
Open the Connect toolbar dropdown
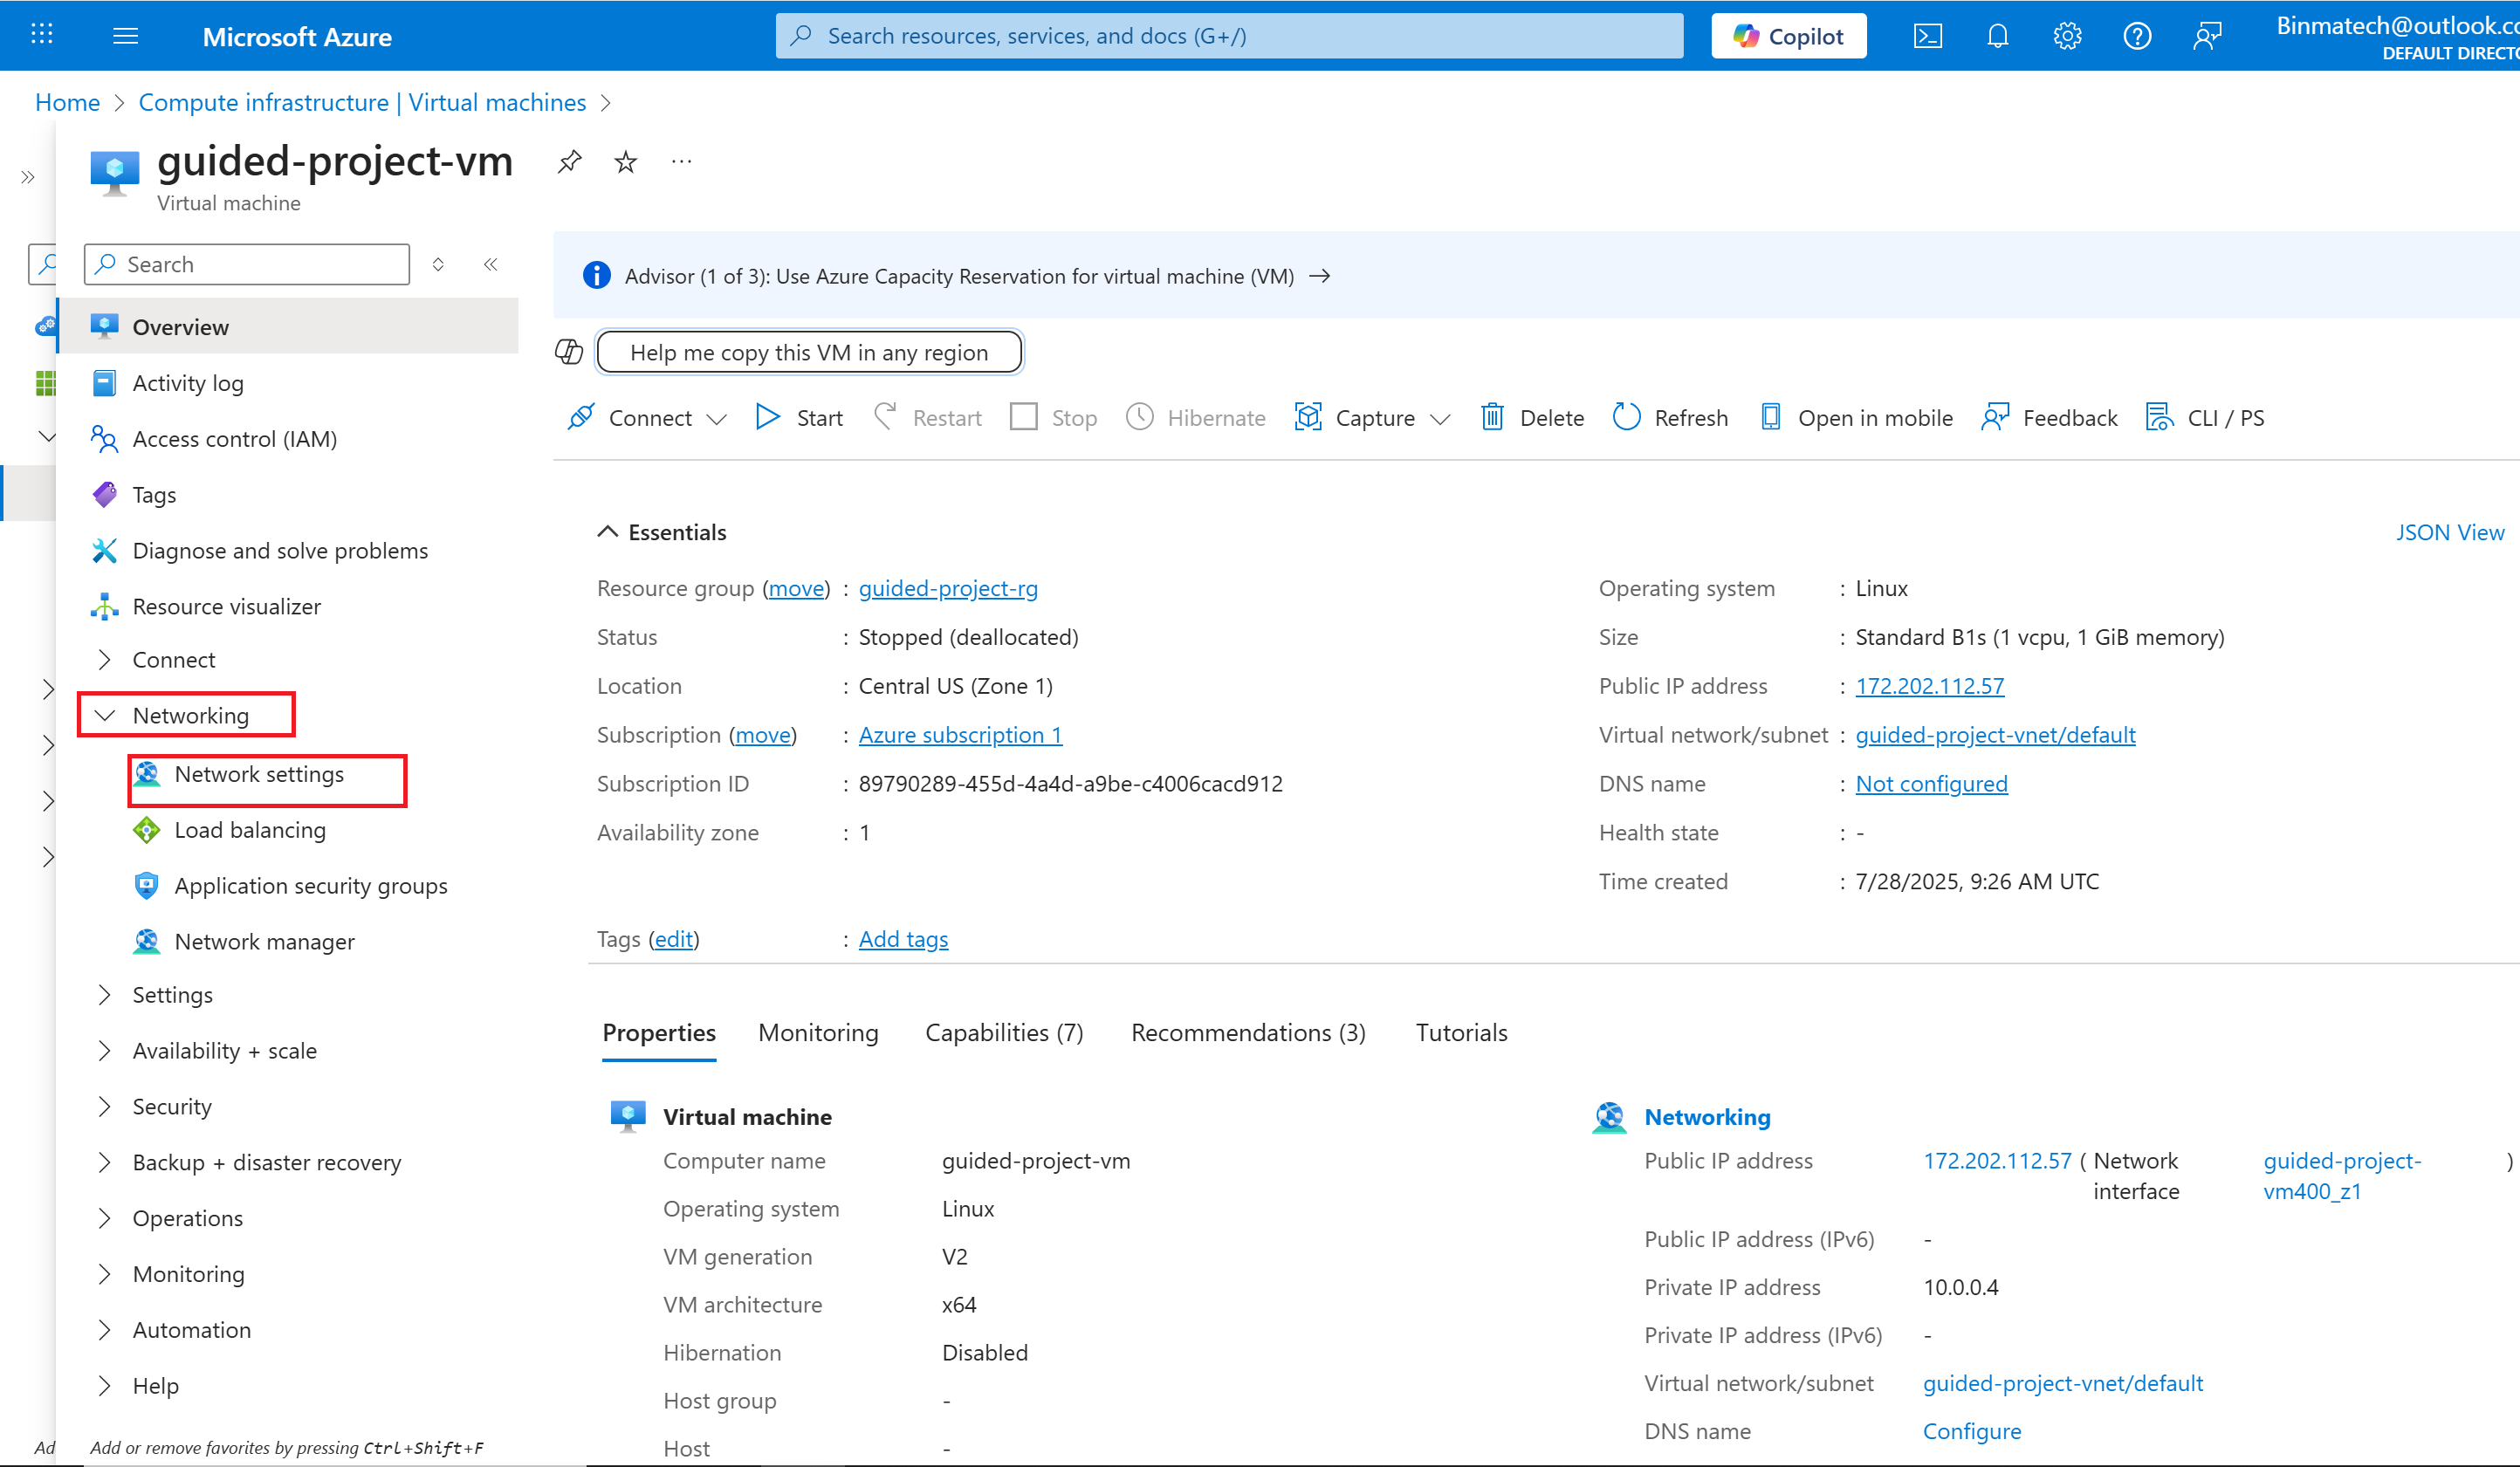tap(716, 419)
